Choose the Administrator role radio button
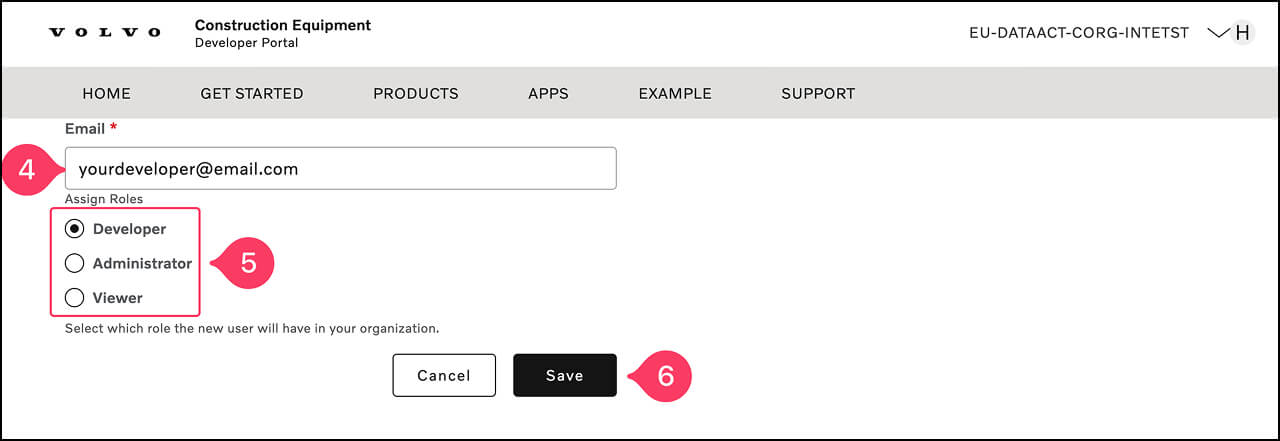This screenshot has height=441, width=1280. coord(74,264)
